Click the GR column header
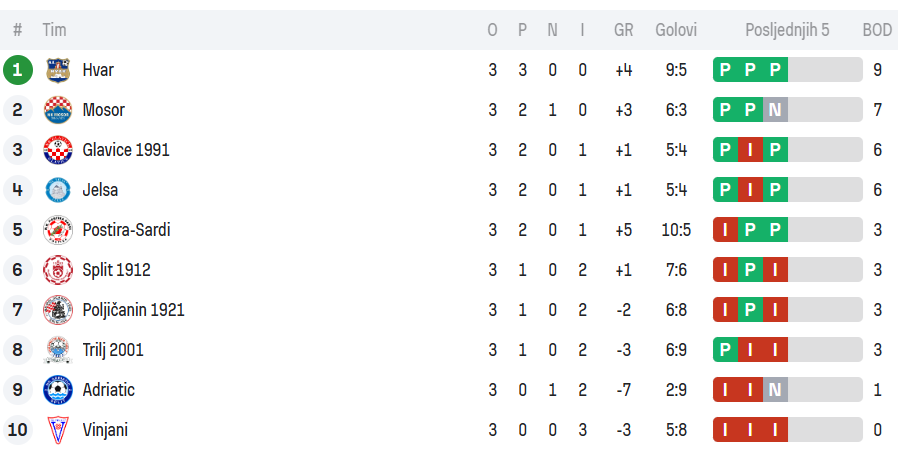 pyautogui.click(x=623, y=30)
